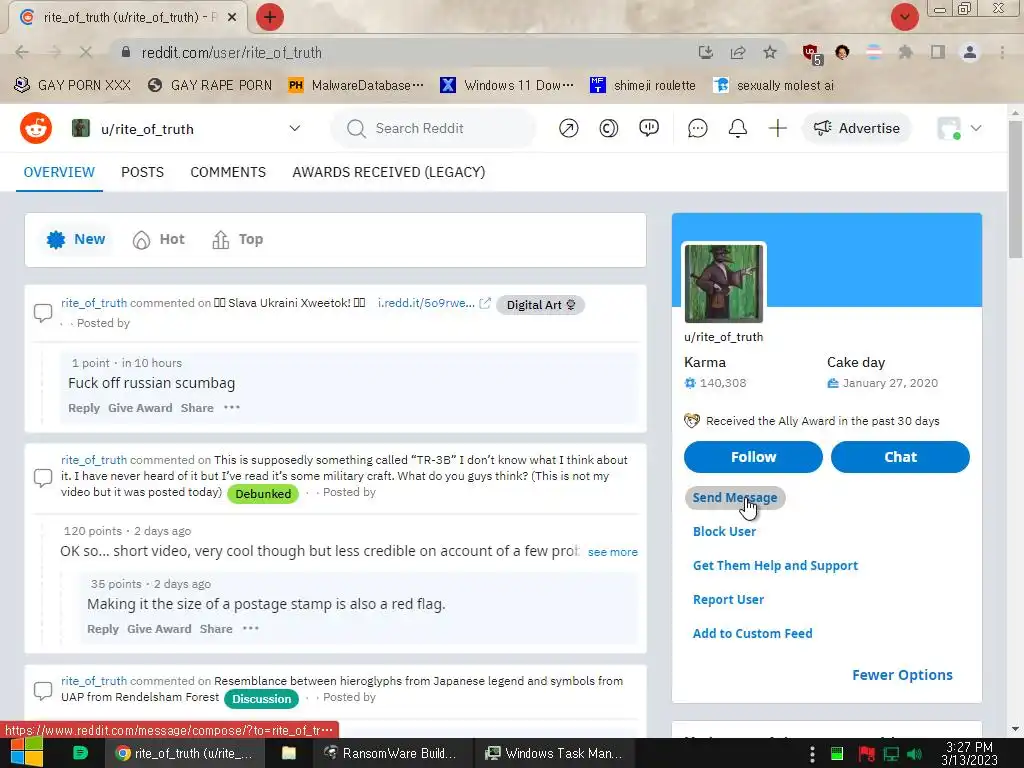Open the tab search dropdown button
Image resolution: width=1024 pixels, height=768 pixels.
(x=904, y=17)
